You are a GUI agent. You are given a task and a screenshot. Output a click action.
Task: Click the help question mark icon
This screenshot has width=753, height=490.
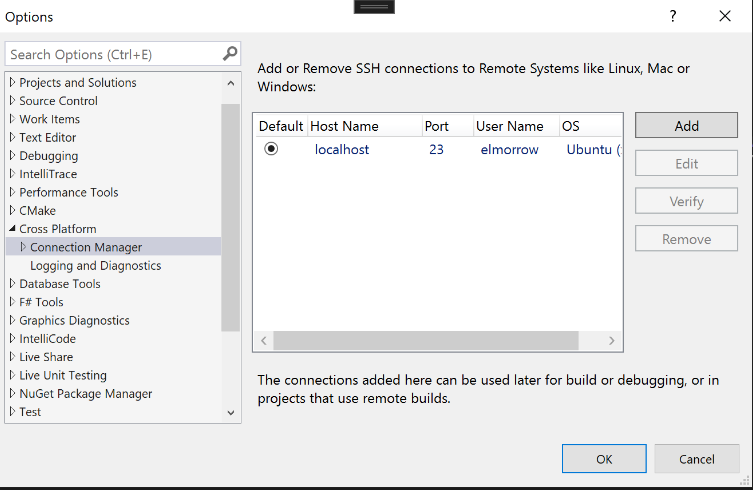coord(673,16)
